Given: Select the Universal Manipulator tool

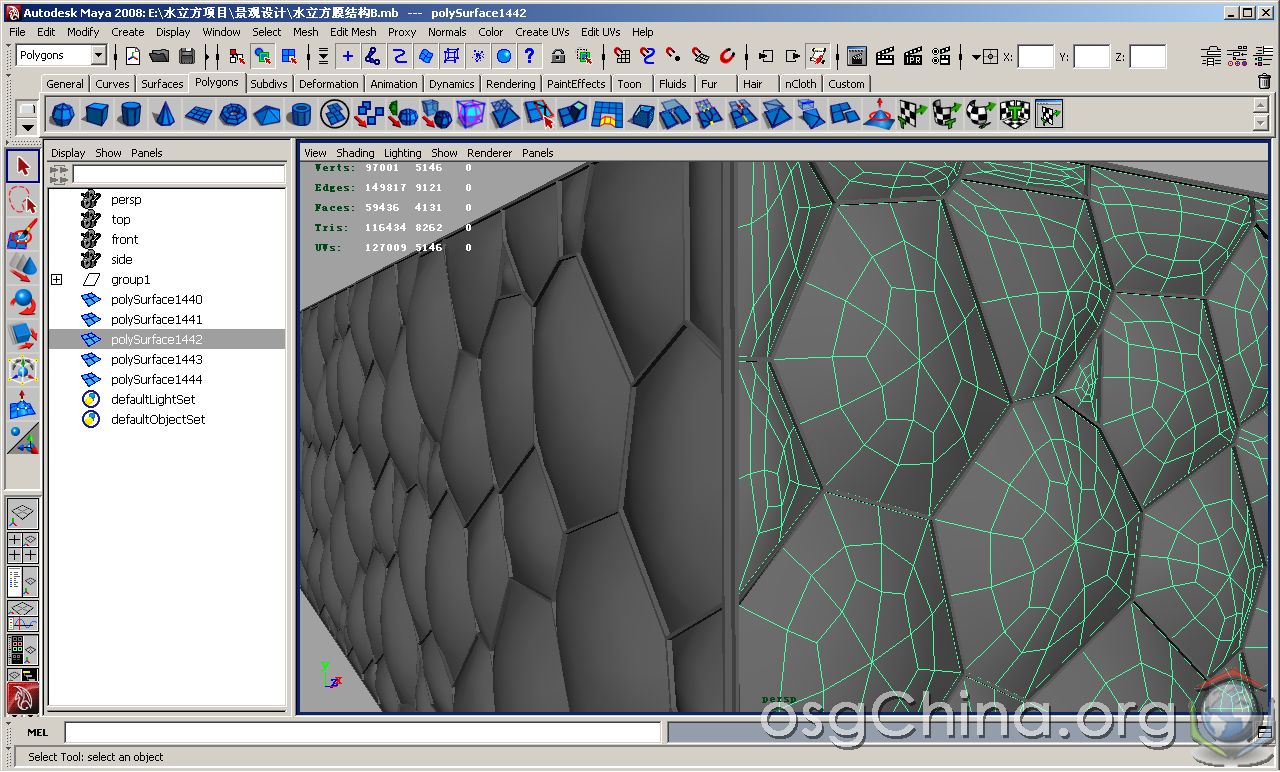Looking at the screenshot, I should [x=23, y=370].
